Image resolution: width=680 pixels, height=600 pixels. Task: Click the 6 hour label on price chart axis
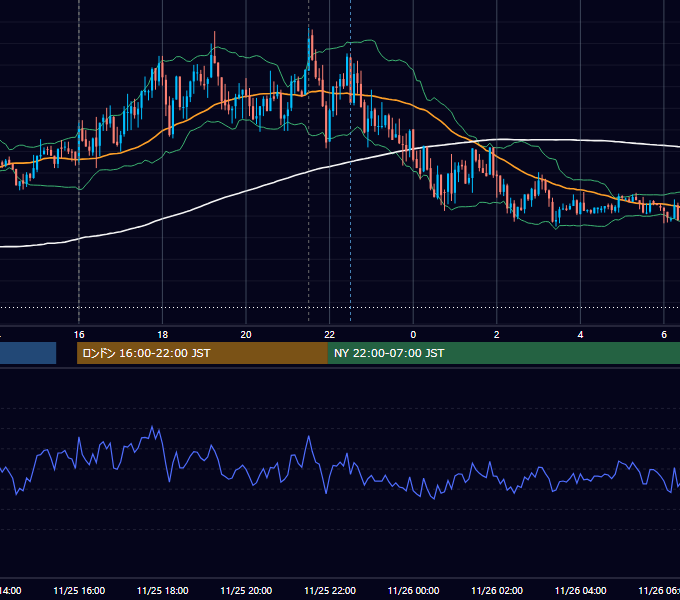tap(664, 335)
